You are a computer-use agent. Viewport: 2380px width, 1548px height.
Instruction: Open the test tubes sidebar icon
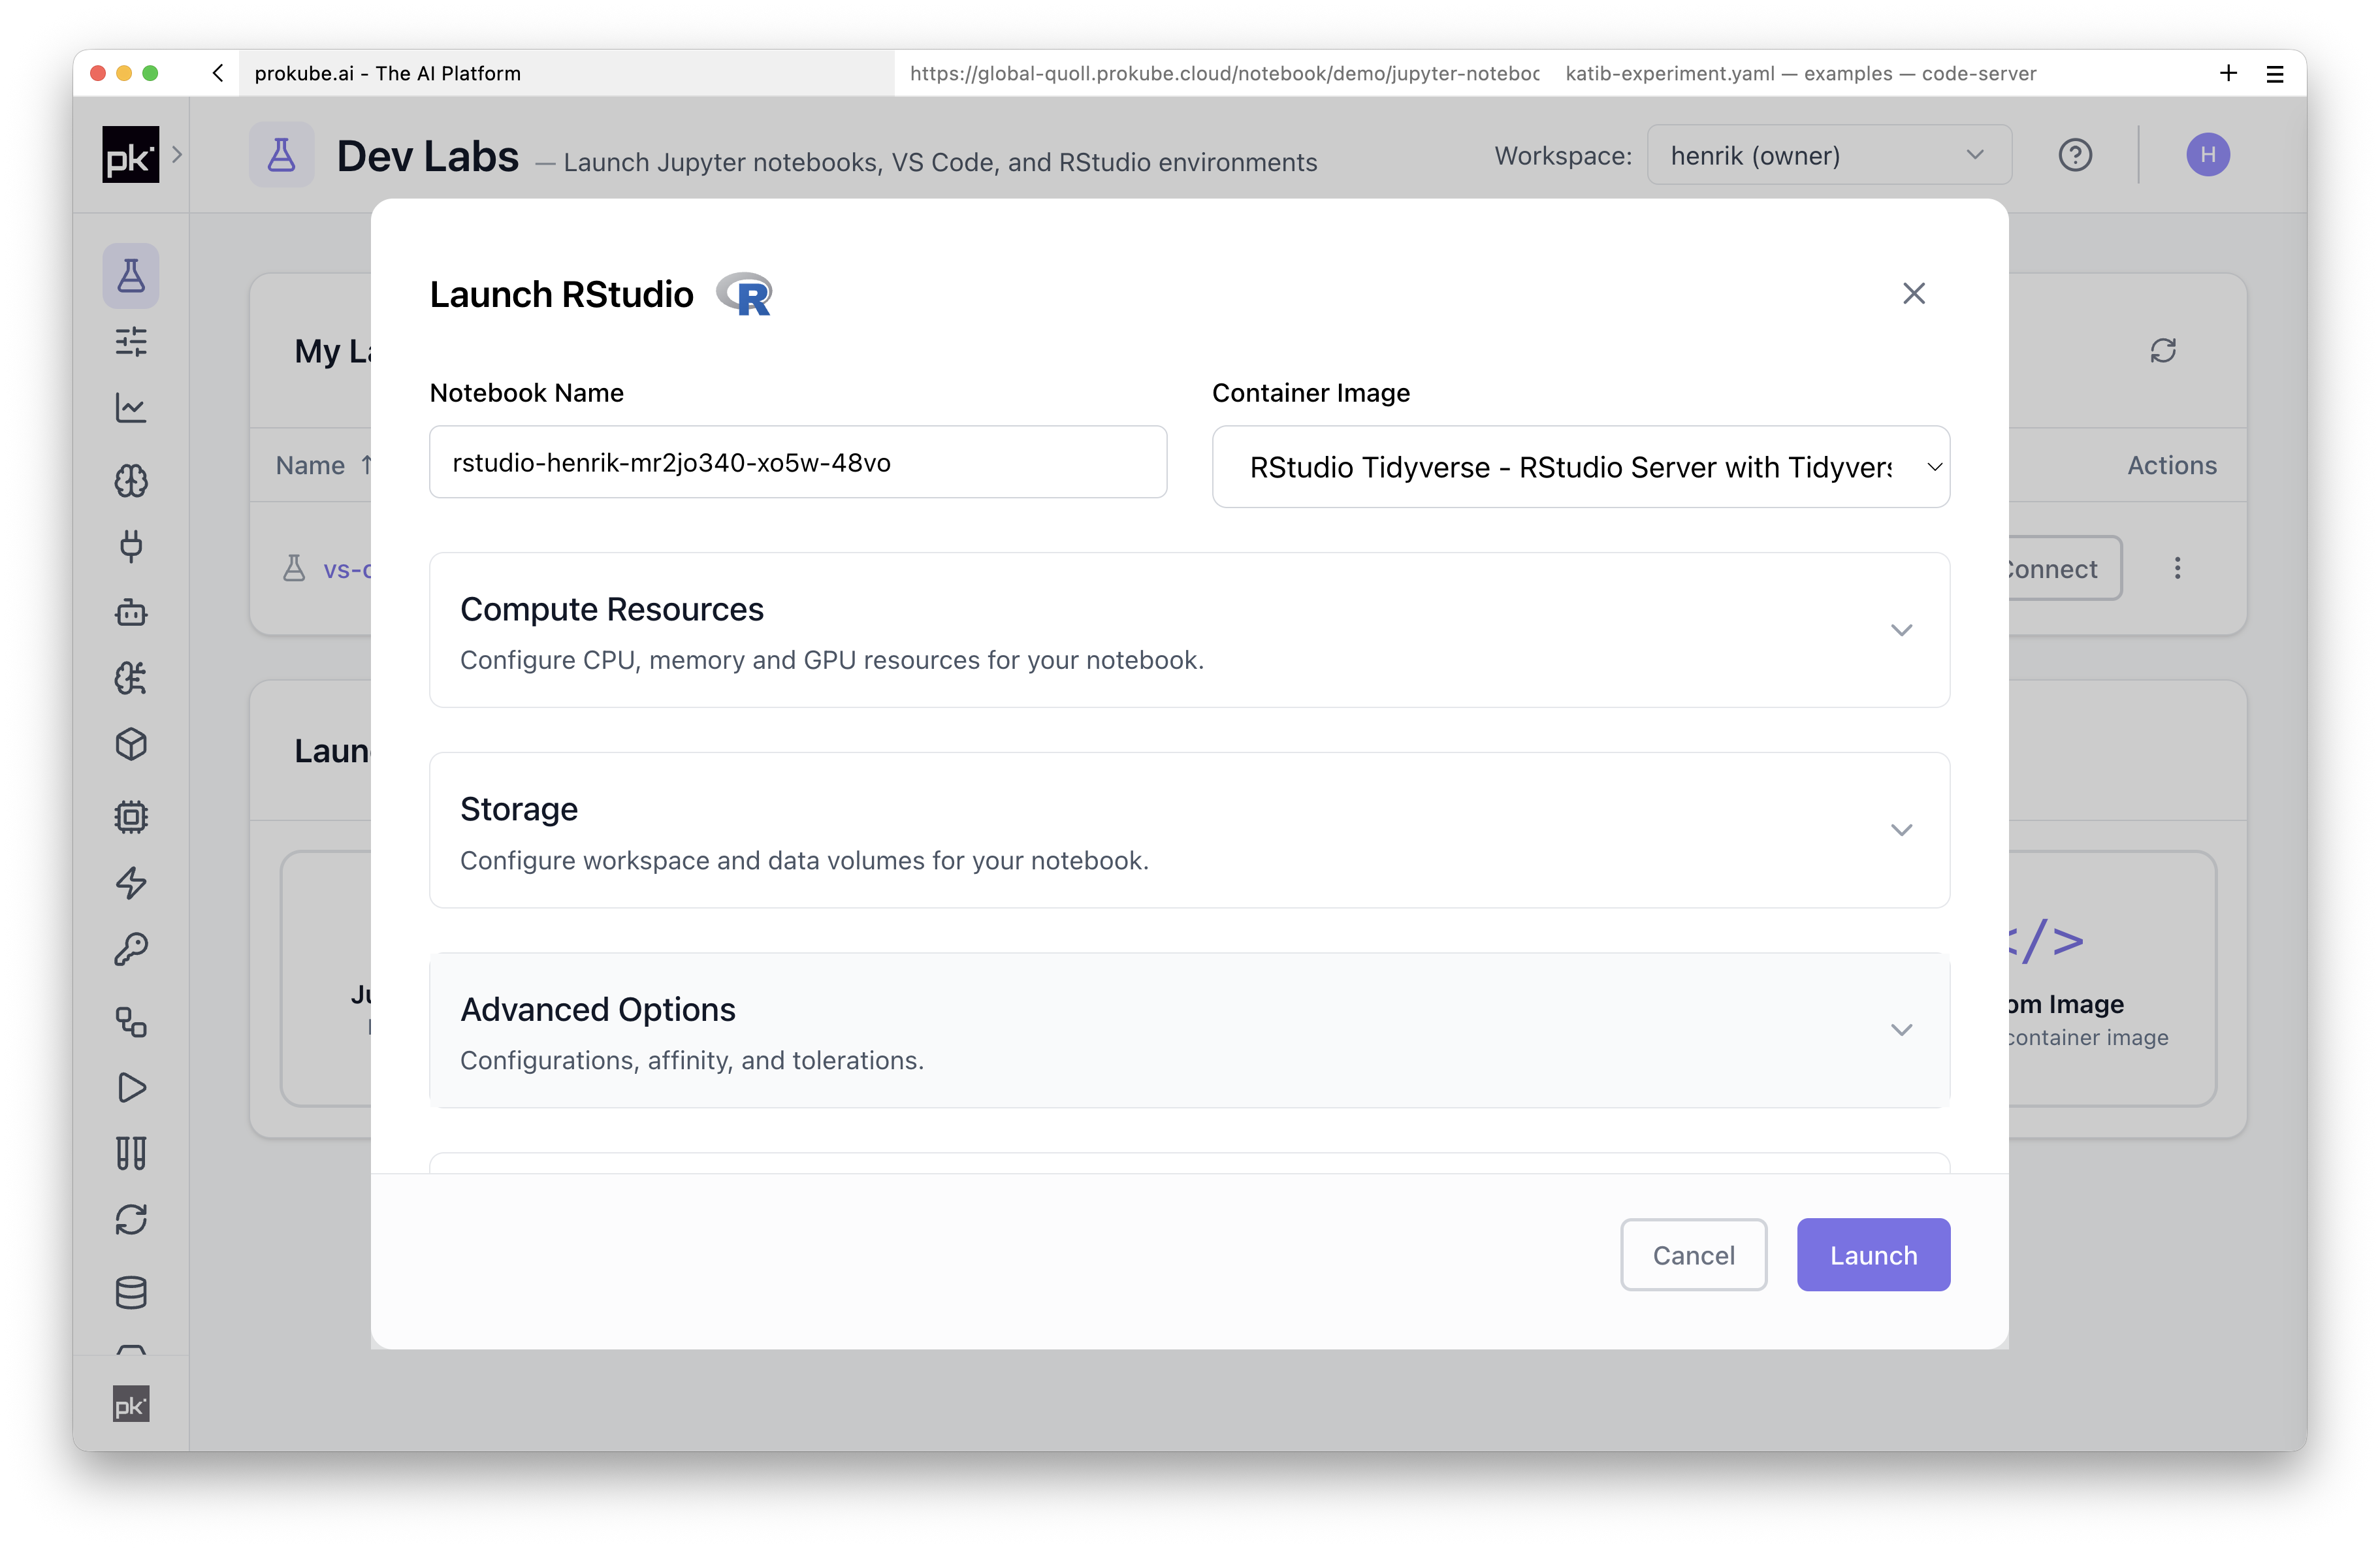(x=131, y=1153)
